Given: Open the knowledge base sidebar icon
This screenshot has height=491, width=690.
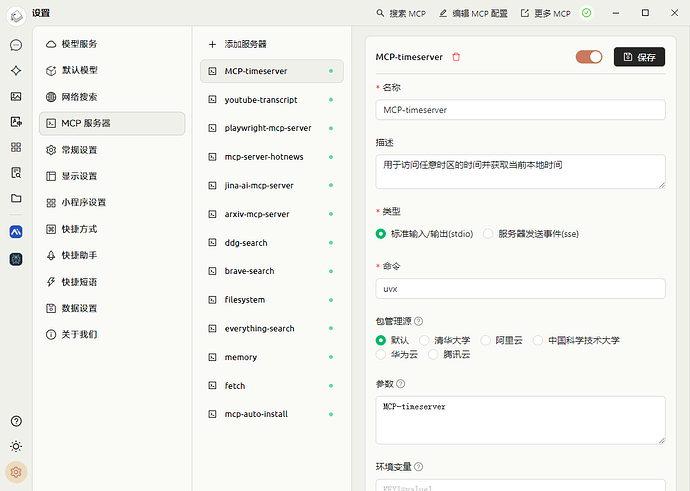Looking at the screenshot, I should (x=16, y=172).
